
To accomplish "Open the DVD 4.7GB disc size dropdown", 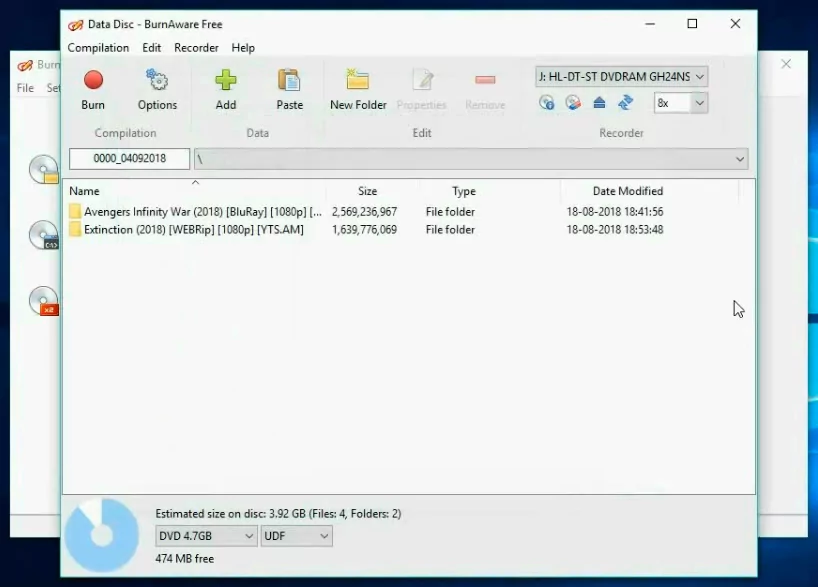I will tap(206, 536).
